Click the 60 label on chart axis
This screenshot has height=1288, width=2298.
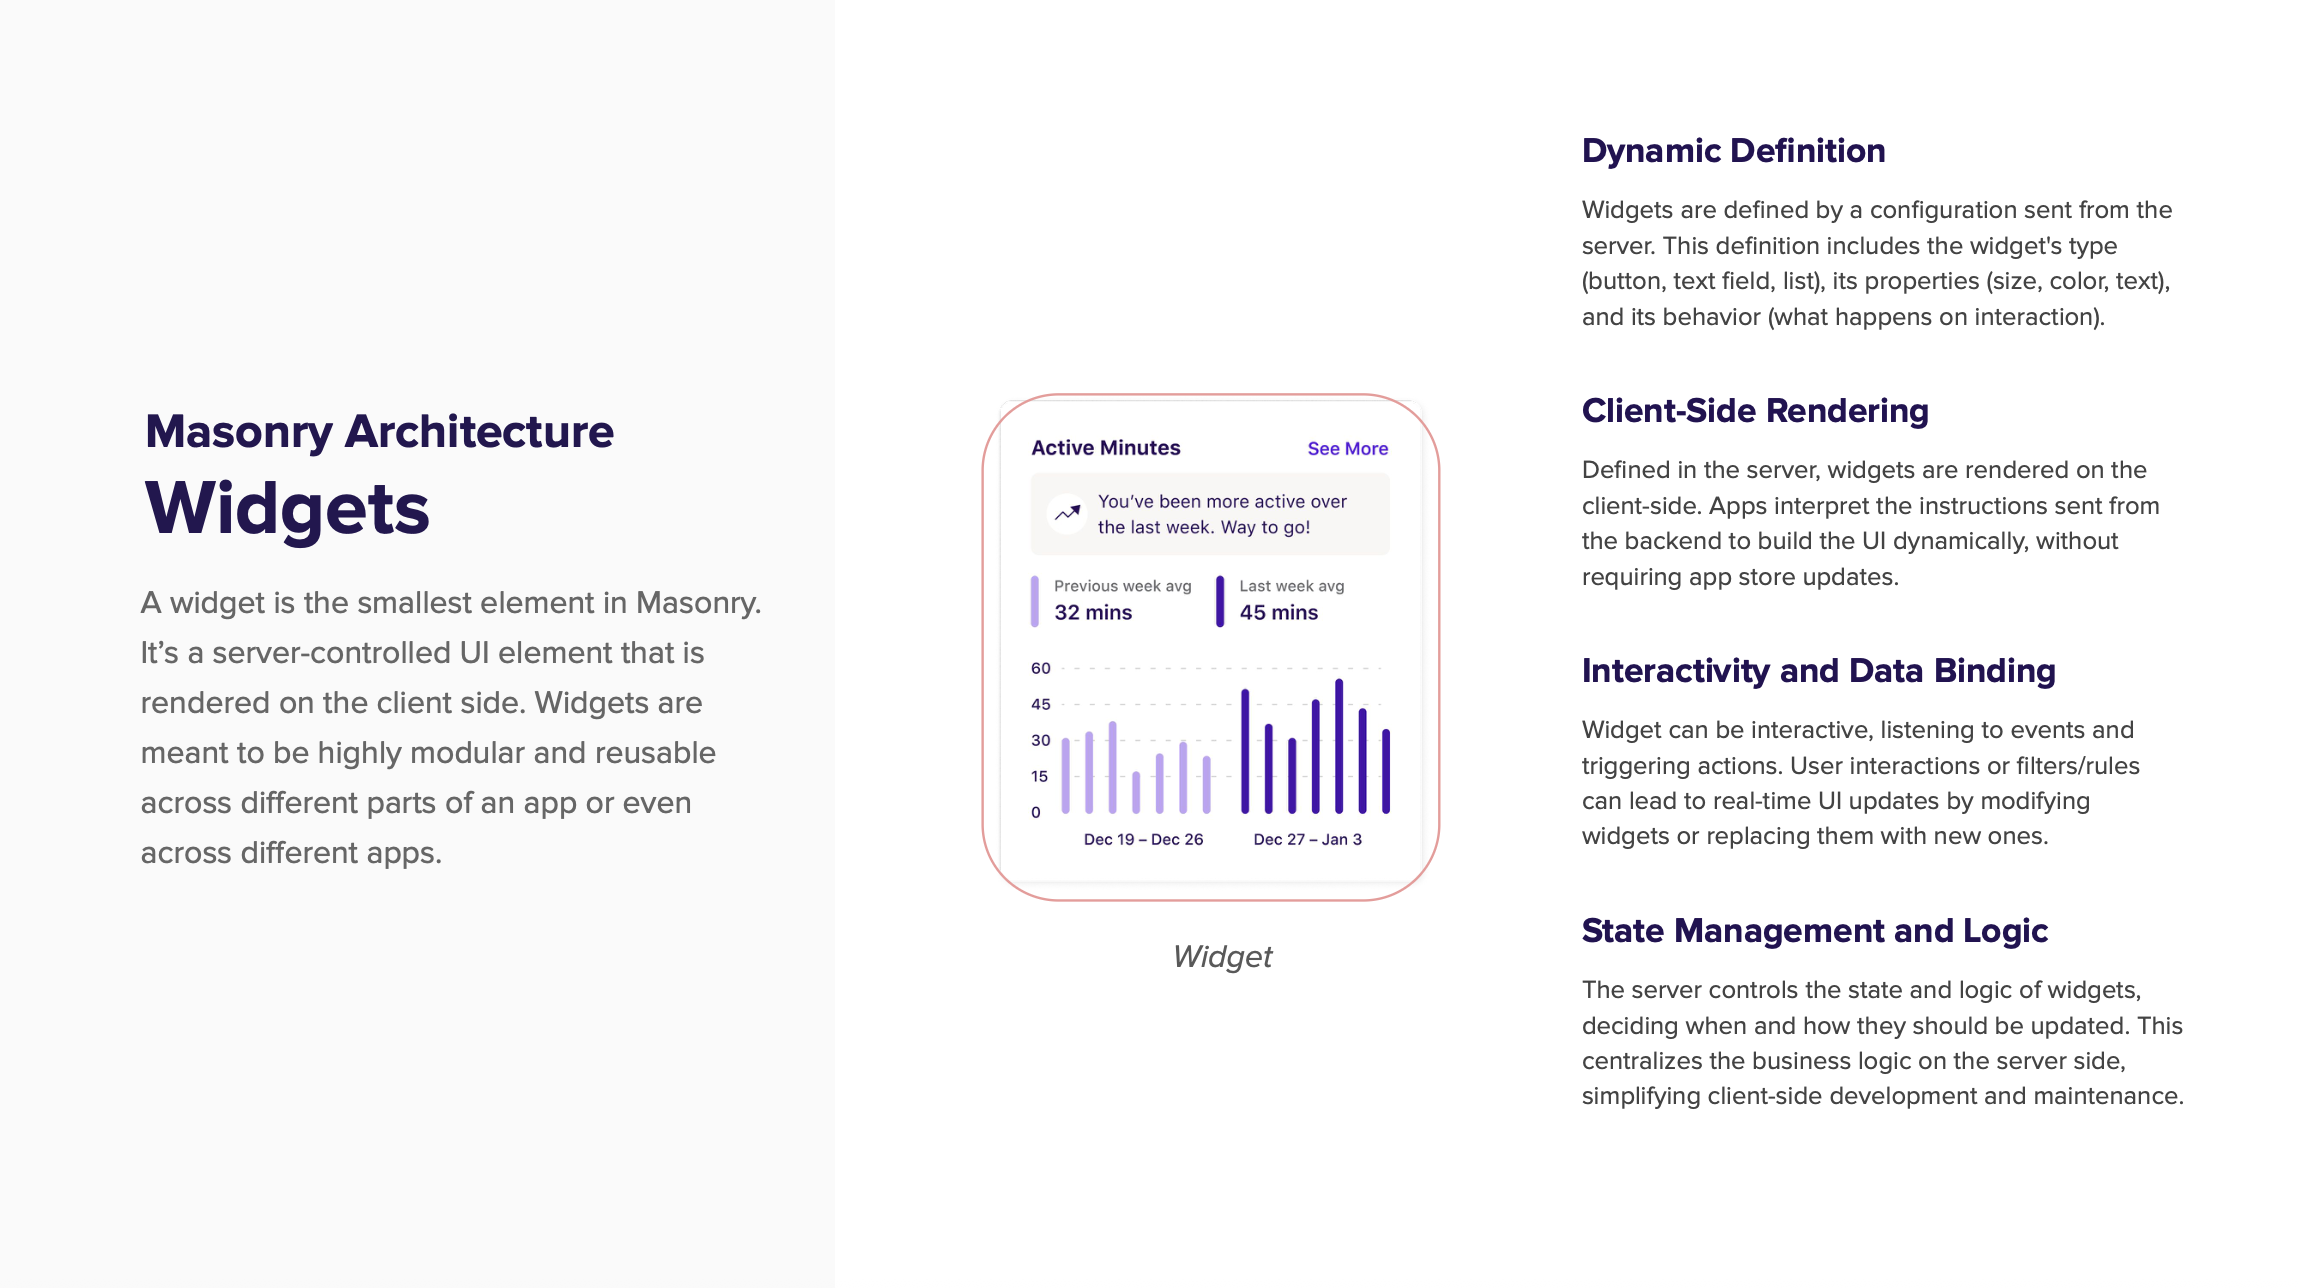point(1040,668)
